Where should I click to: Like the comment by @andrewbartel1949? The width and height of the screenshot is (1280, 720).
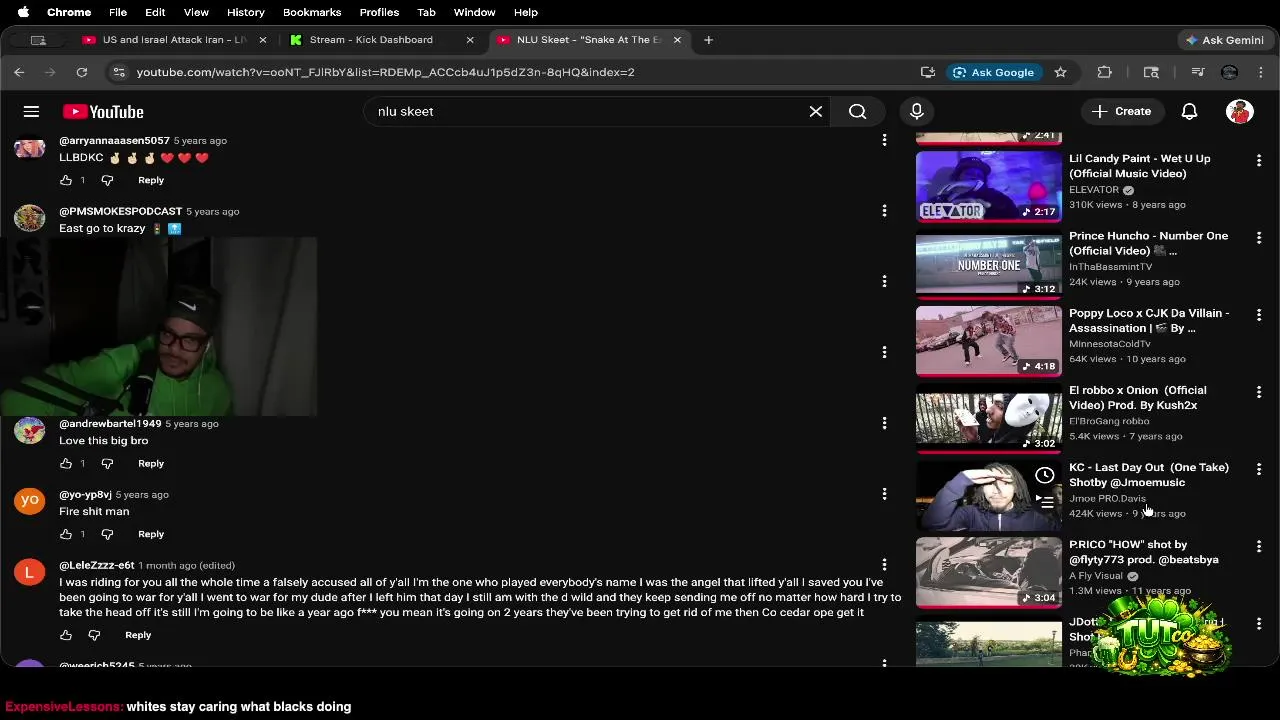pos(66,463)
